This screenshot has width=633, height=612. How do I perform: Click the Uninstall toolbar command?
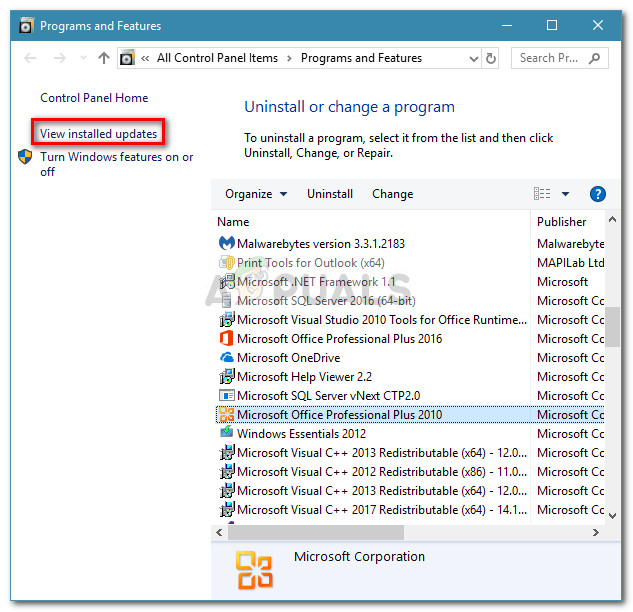point(330,194)
